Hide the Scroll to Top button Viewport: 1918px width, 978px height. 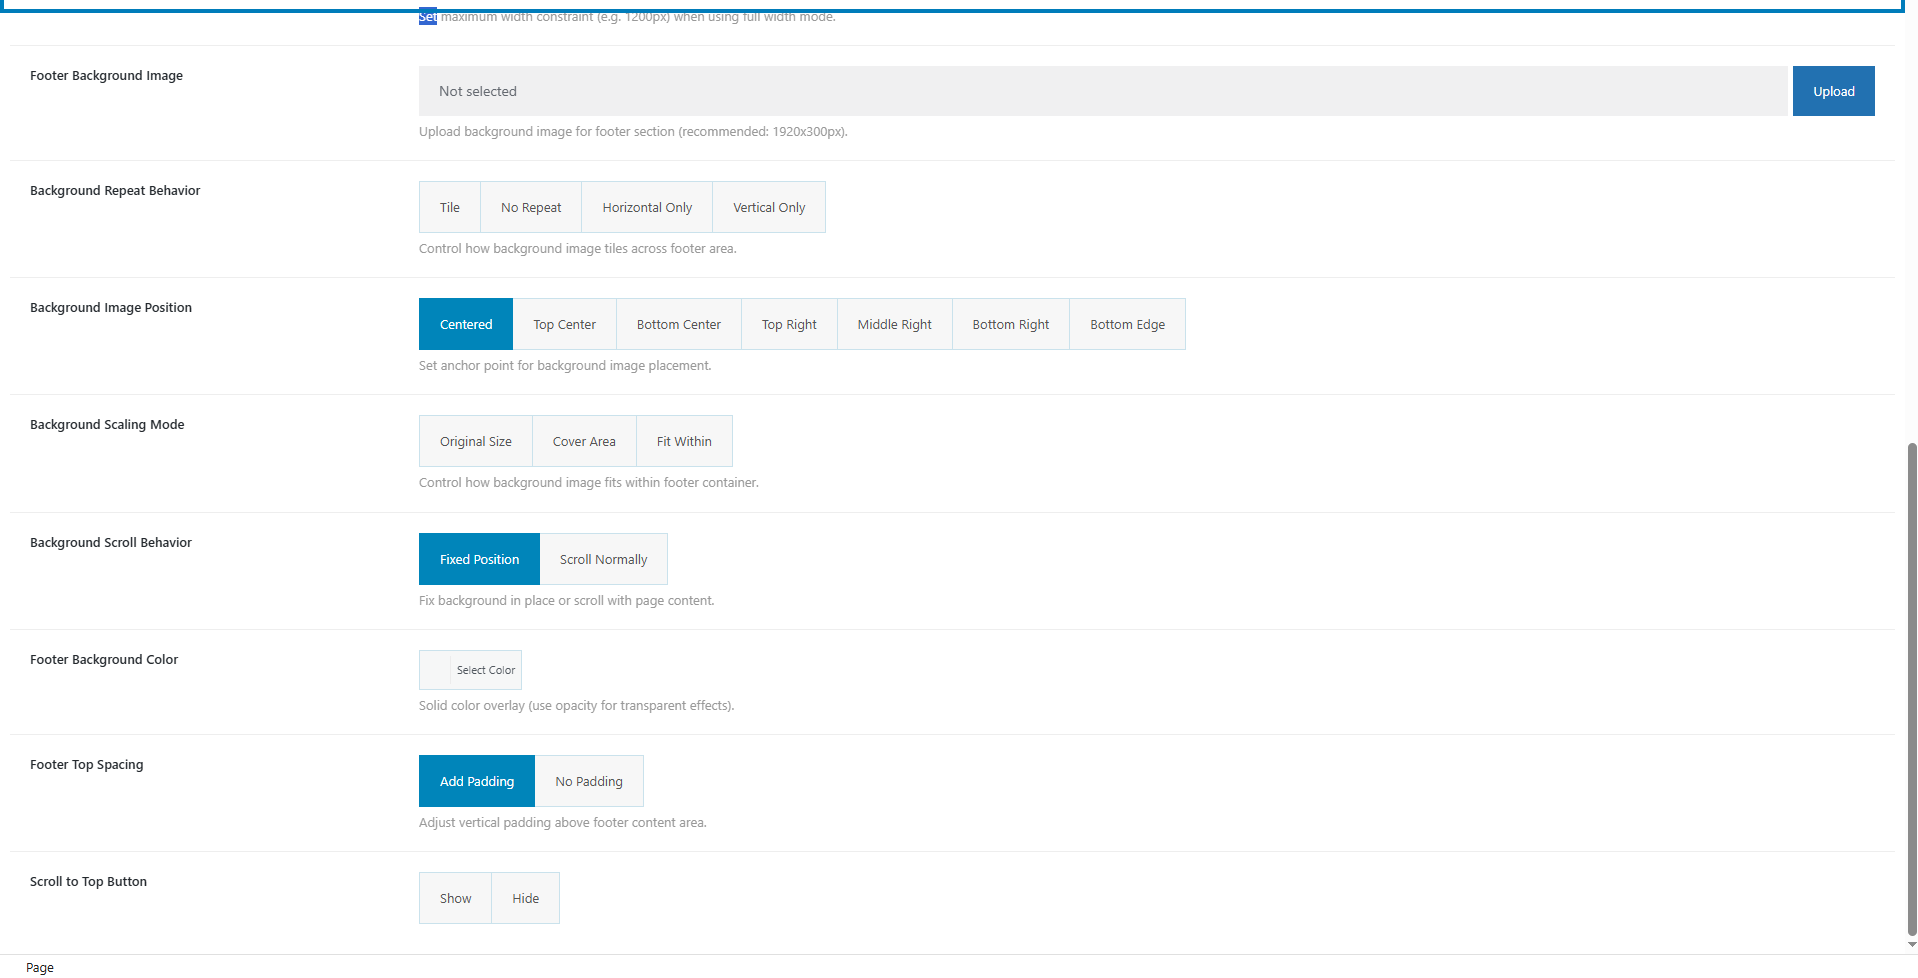pyautogui.click(x=525, y=898)
